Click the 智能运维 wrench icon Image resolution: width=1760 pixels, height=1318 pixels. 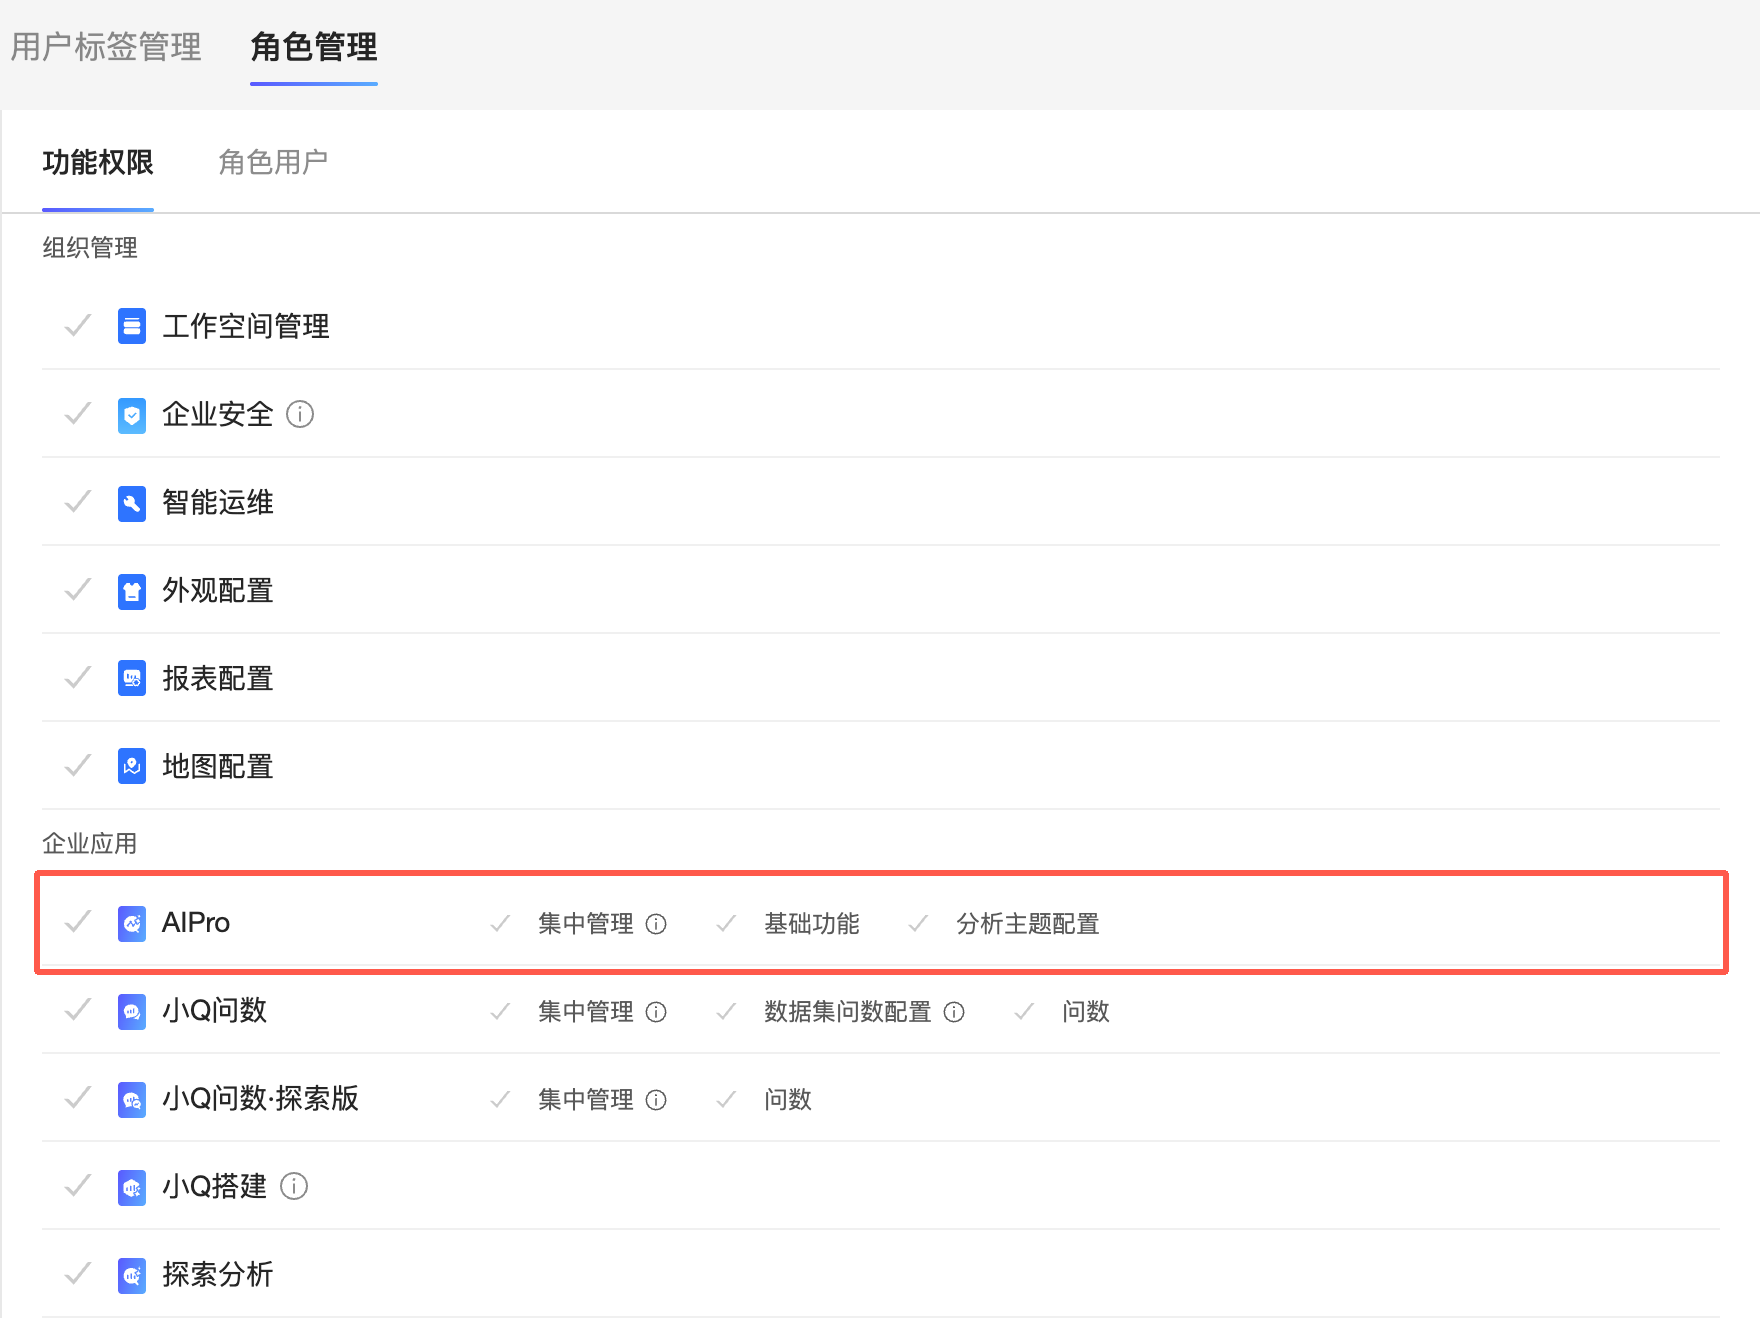click(x=132, y=503)
